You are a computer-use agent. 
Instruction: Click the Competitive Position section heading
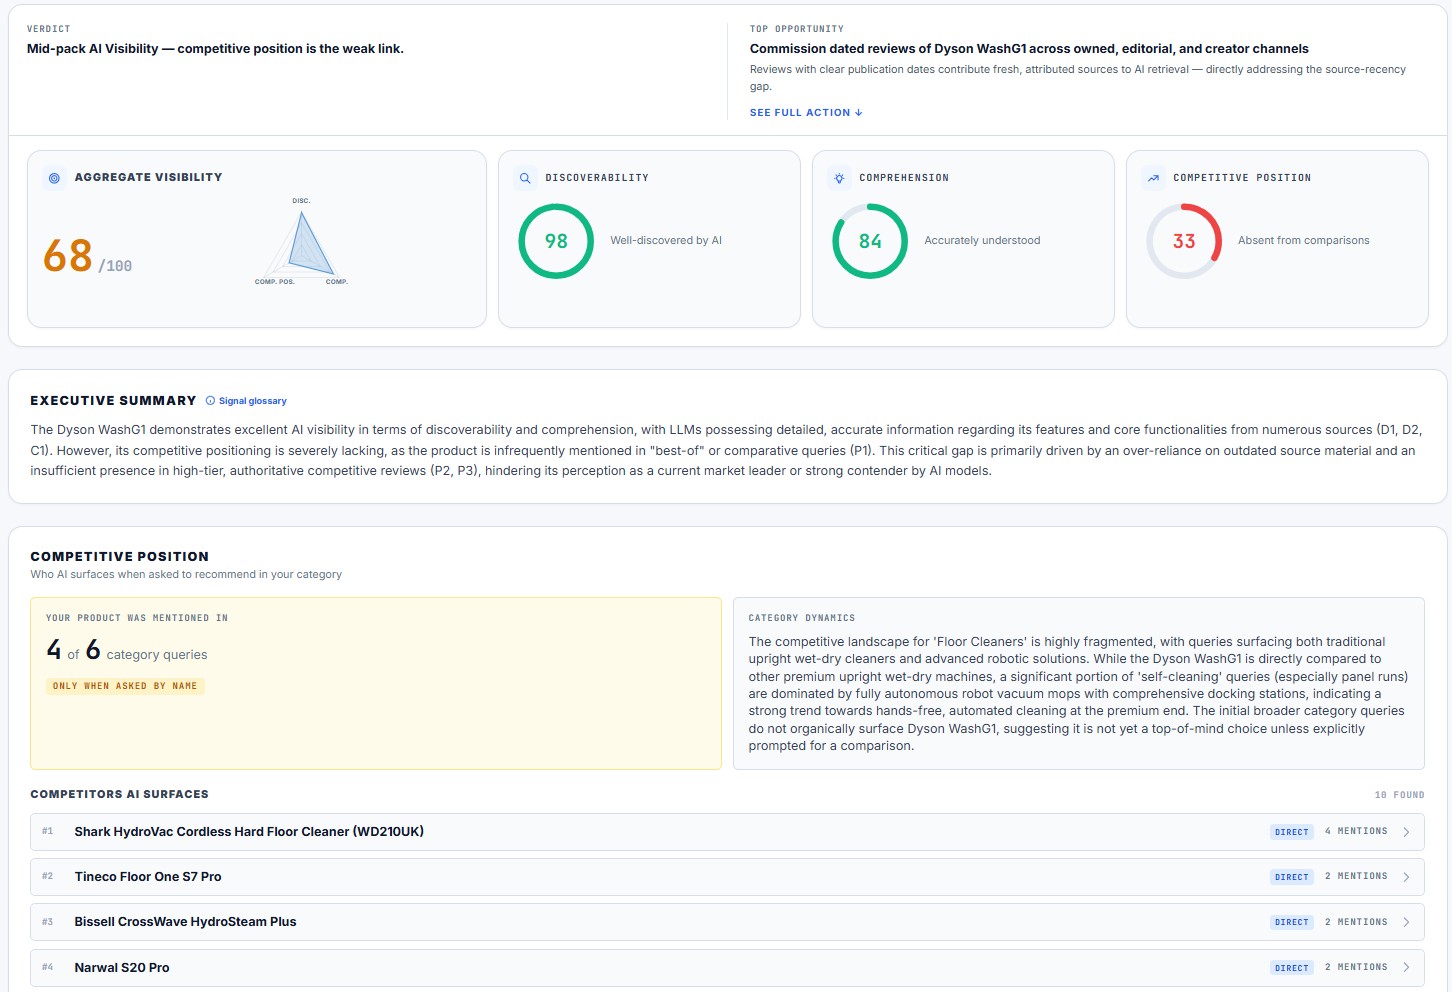coord(119,557)
